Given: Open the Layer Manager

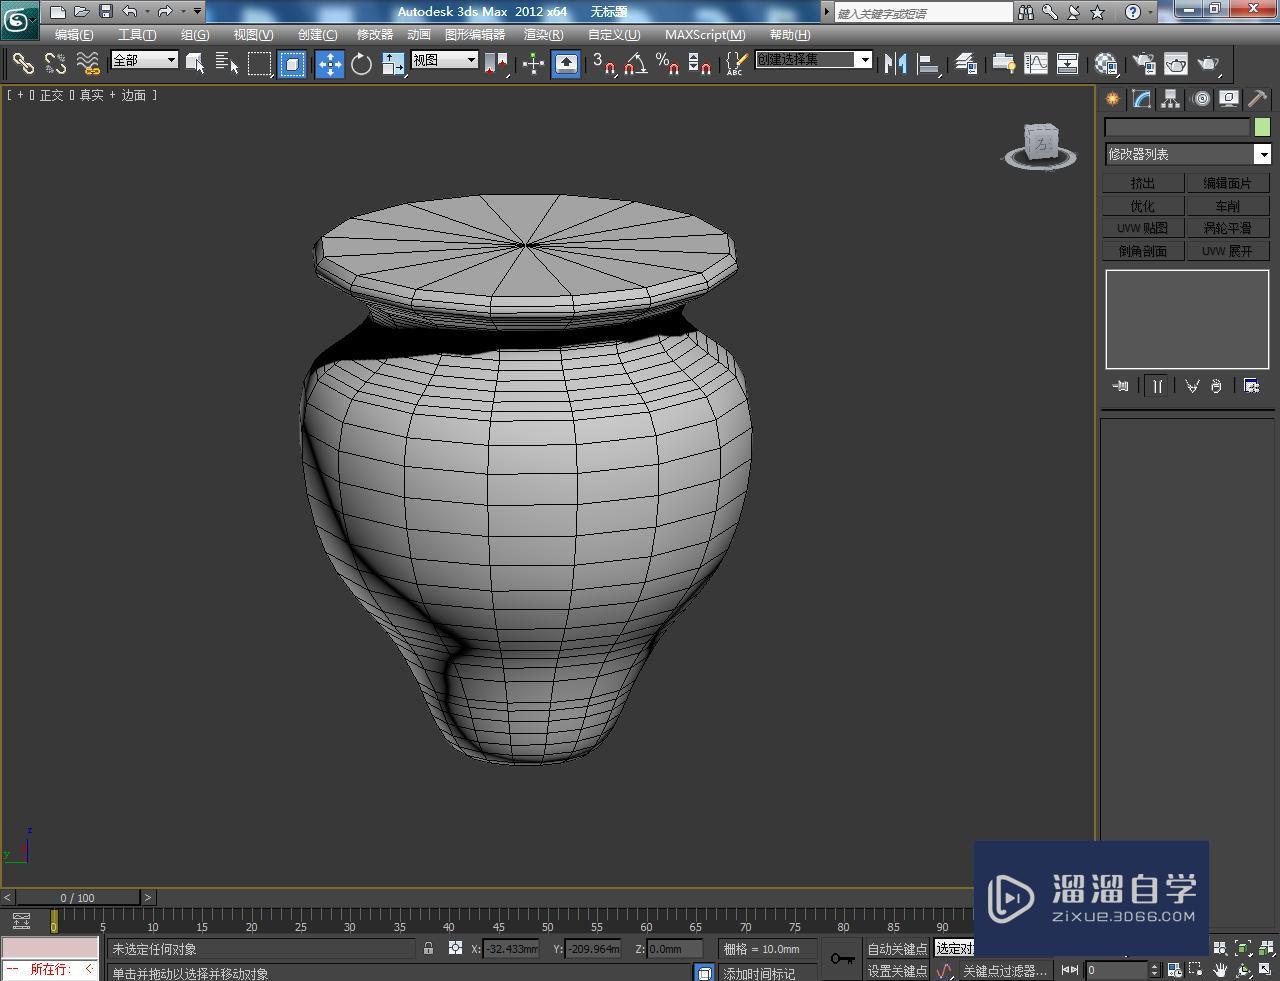Looking at the screenshot, I should point(965,64).
